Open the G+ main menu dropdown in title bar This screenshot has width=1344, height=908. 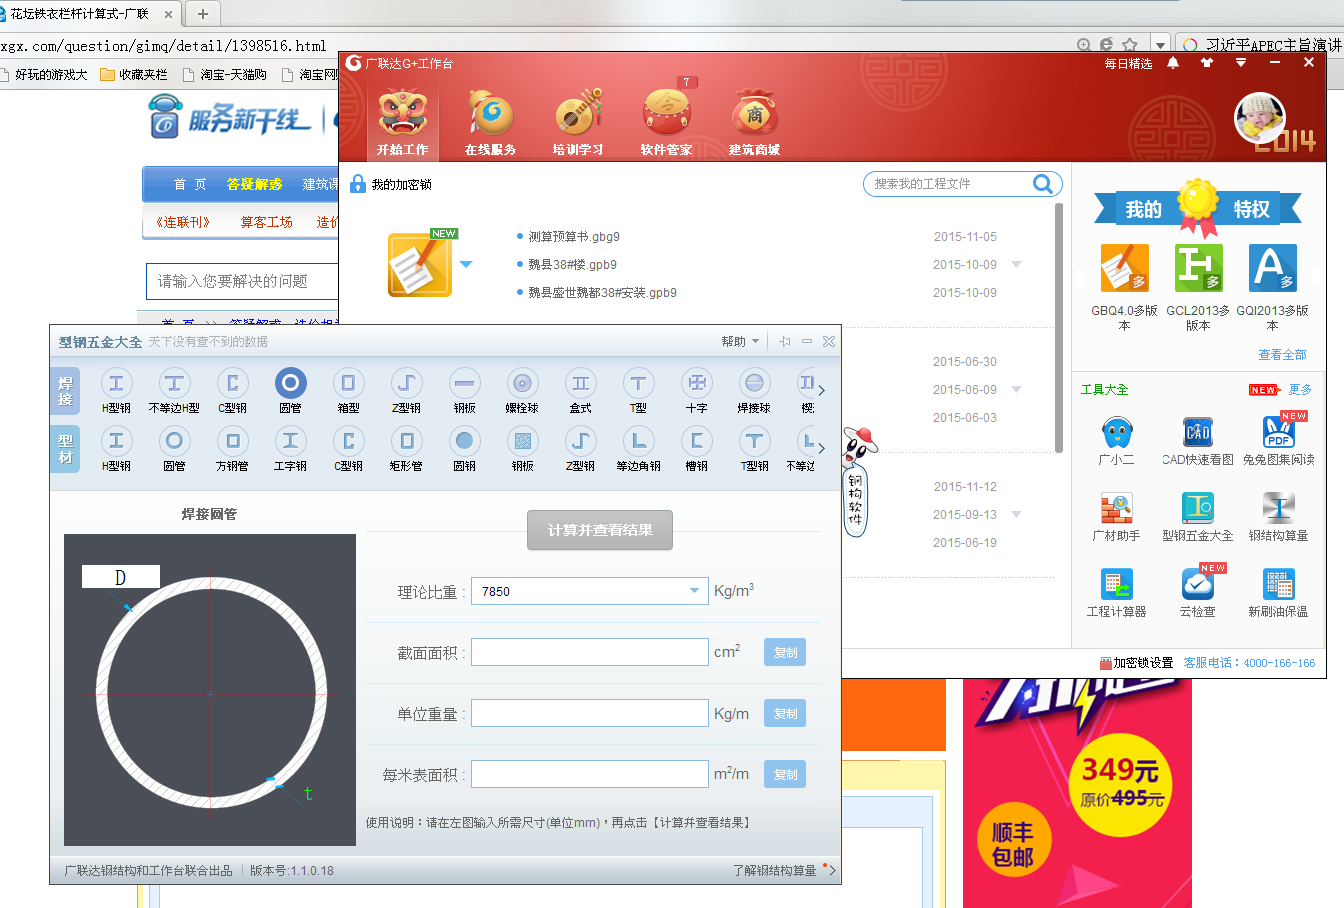coord(1241,63)
